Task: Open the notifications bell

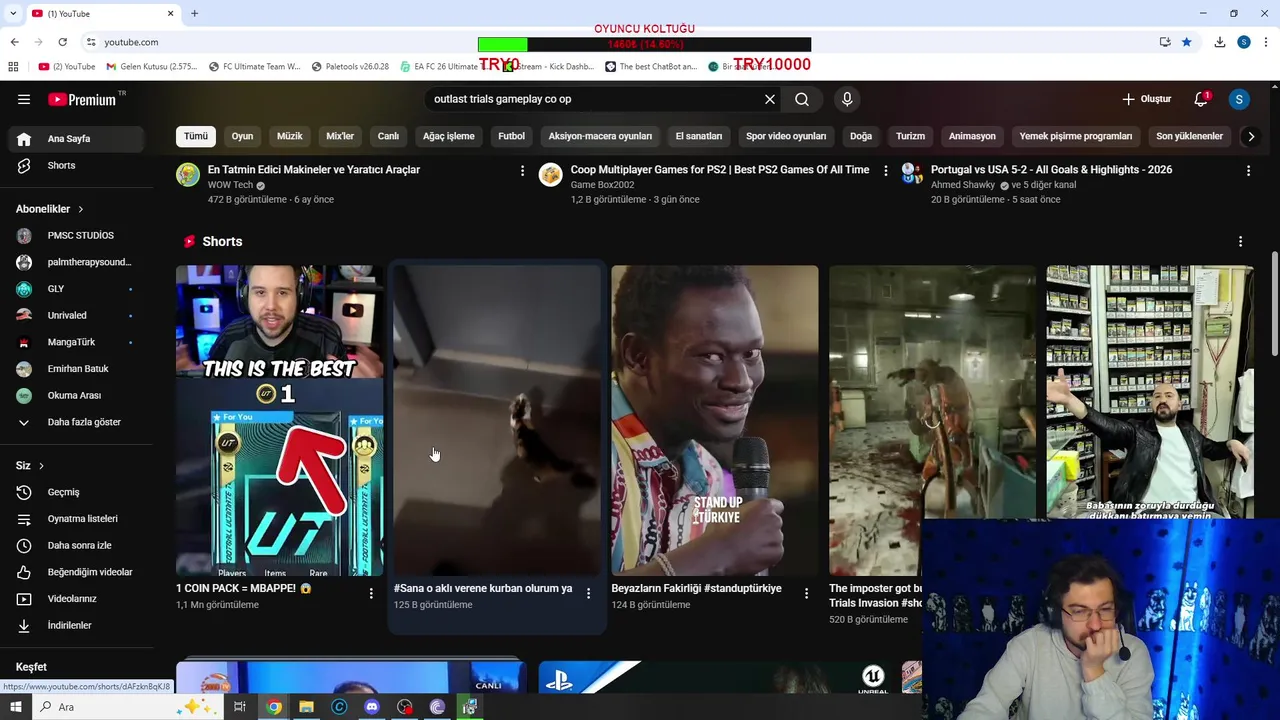Action: tap(1201, 99)
